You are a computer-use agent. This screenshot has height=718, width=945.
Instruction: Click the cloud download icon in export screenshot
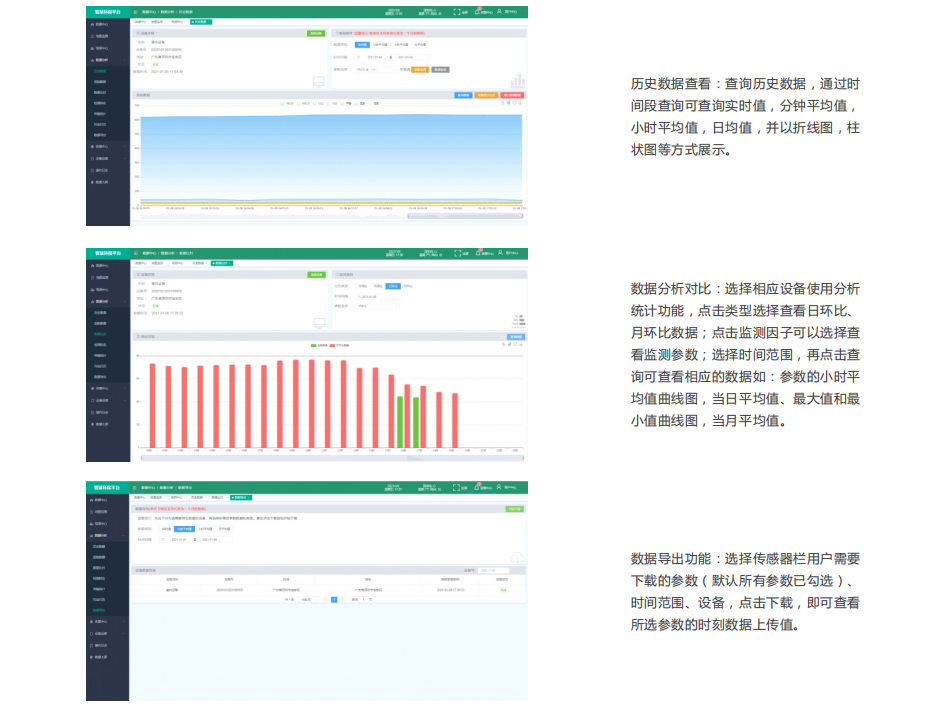point(517,559)
